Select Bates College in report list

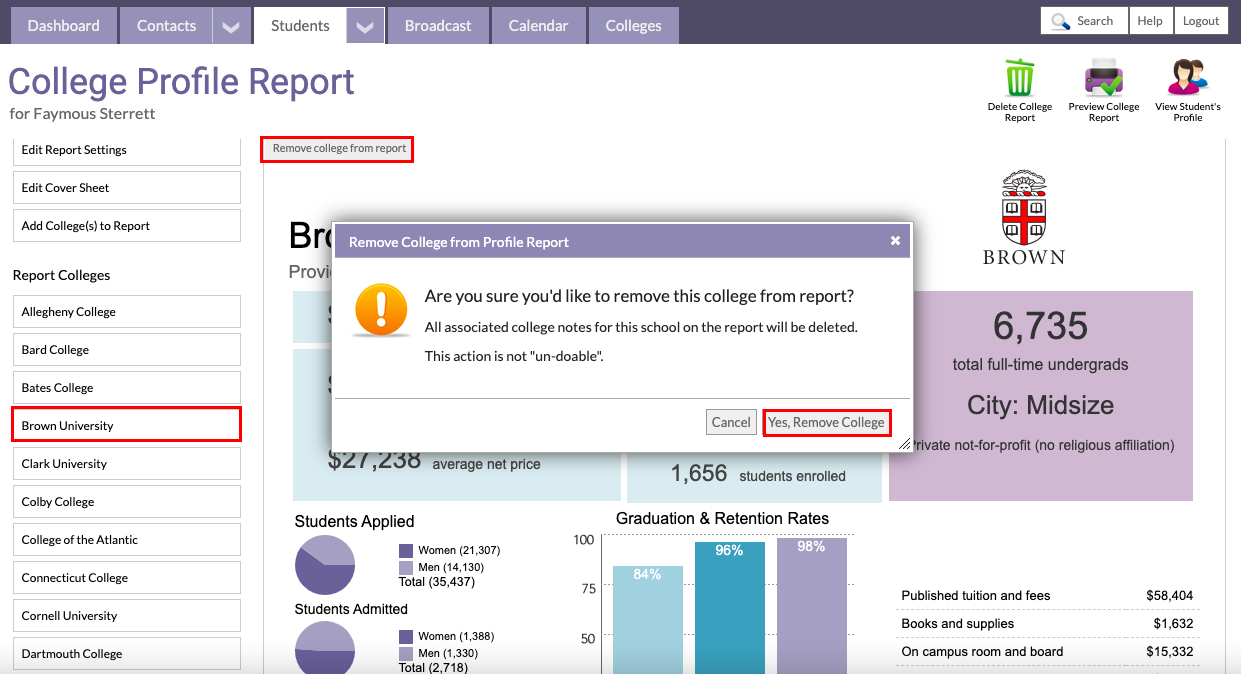(x=127, y=388)
